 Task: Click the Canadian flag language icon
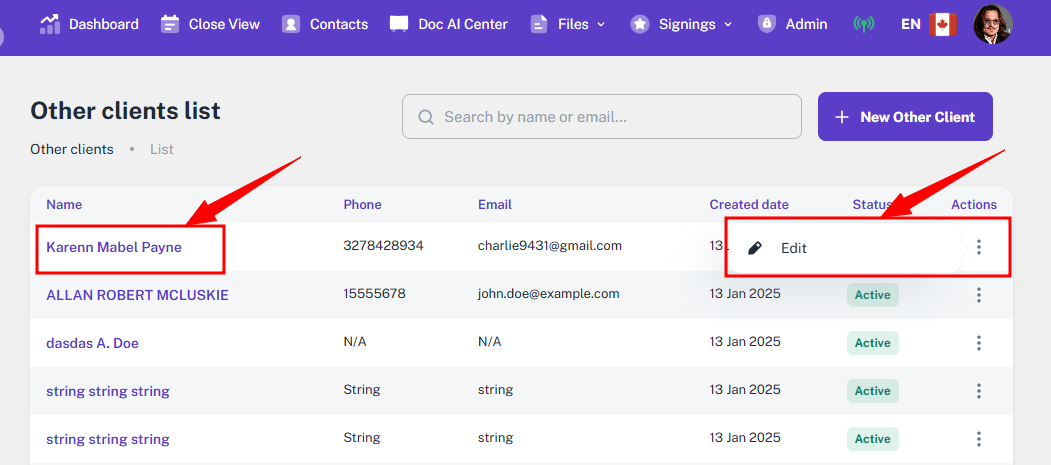pyautogui.click(x=943, y=24)
